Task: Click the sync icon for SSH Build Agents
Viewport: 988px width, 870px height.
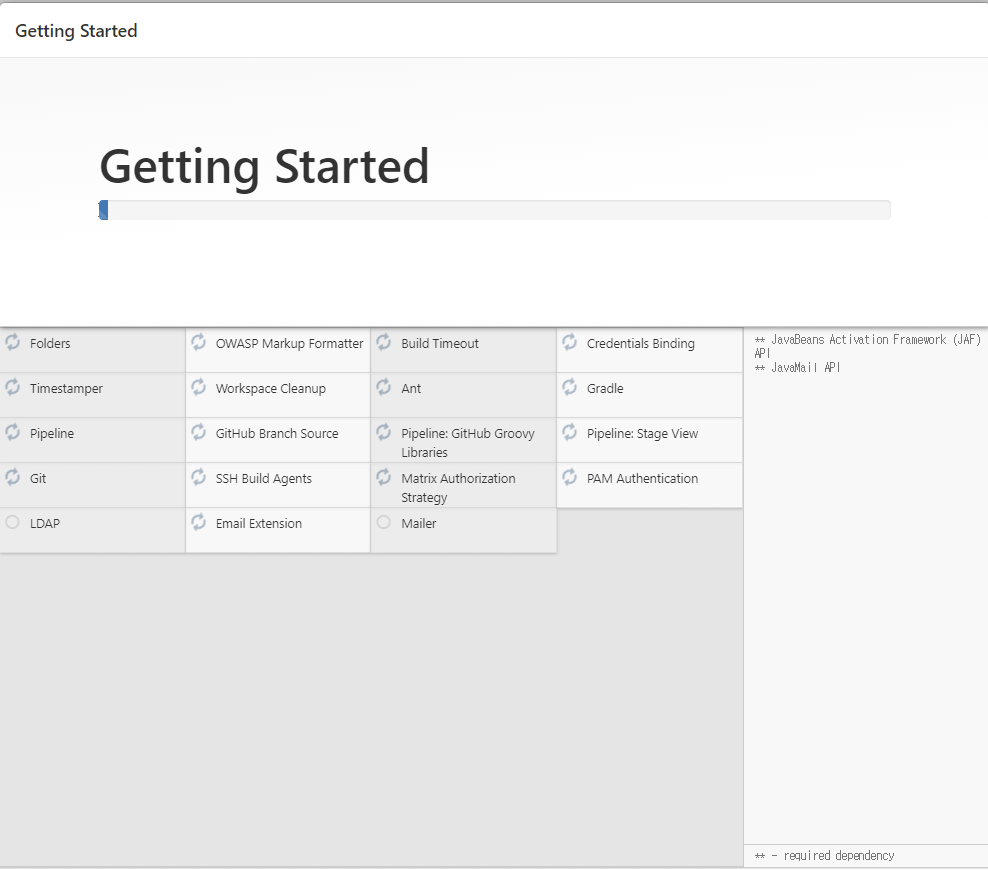Action: tap(198, 477)
